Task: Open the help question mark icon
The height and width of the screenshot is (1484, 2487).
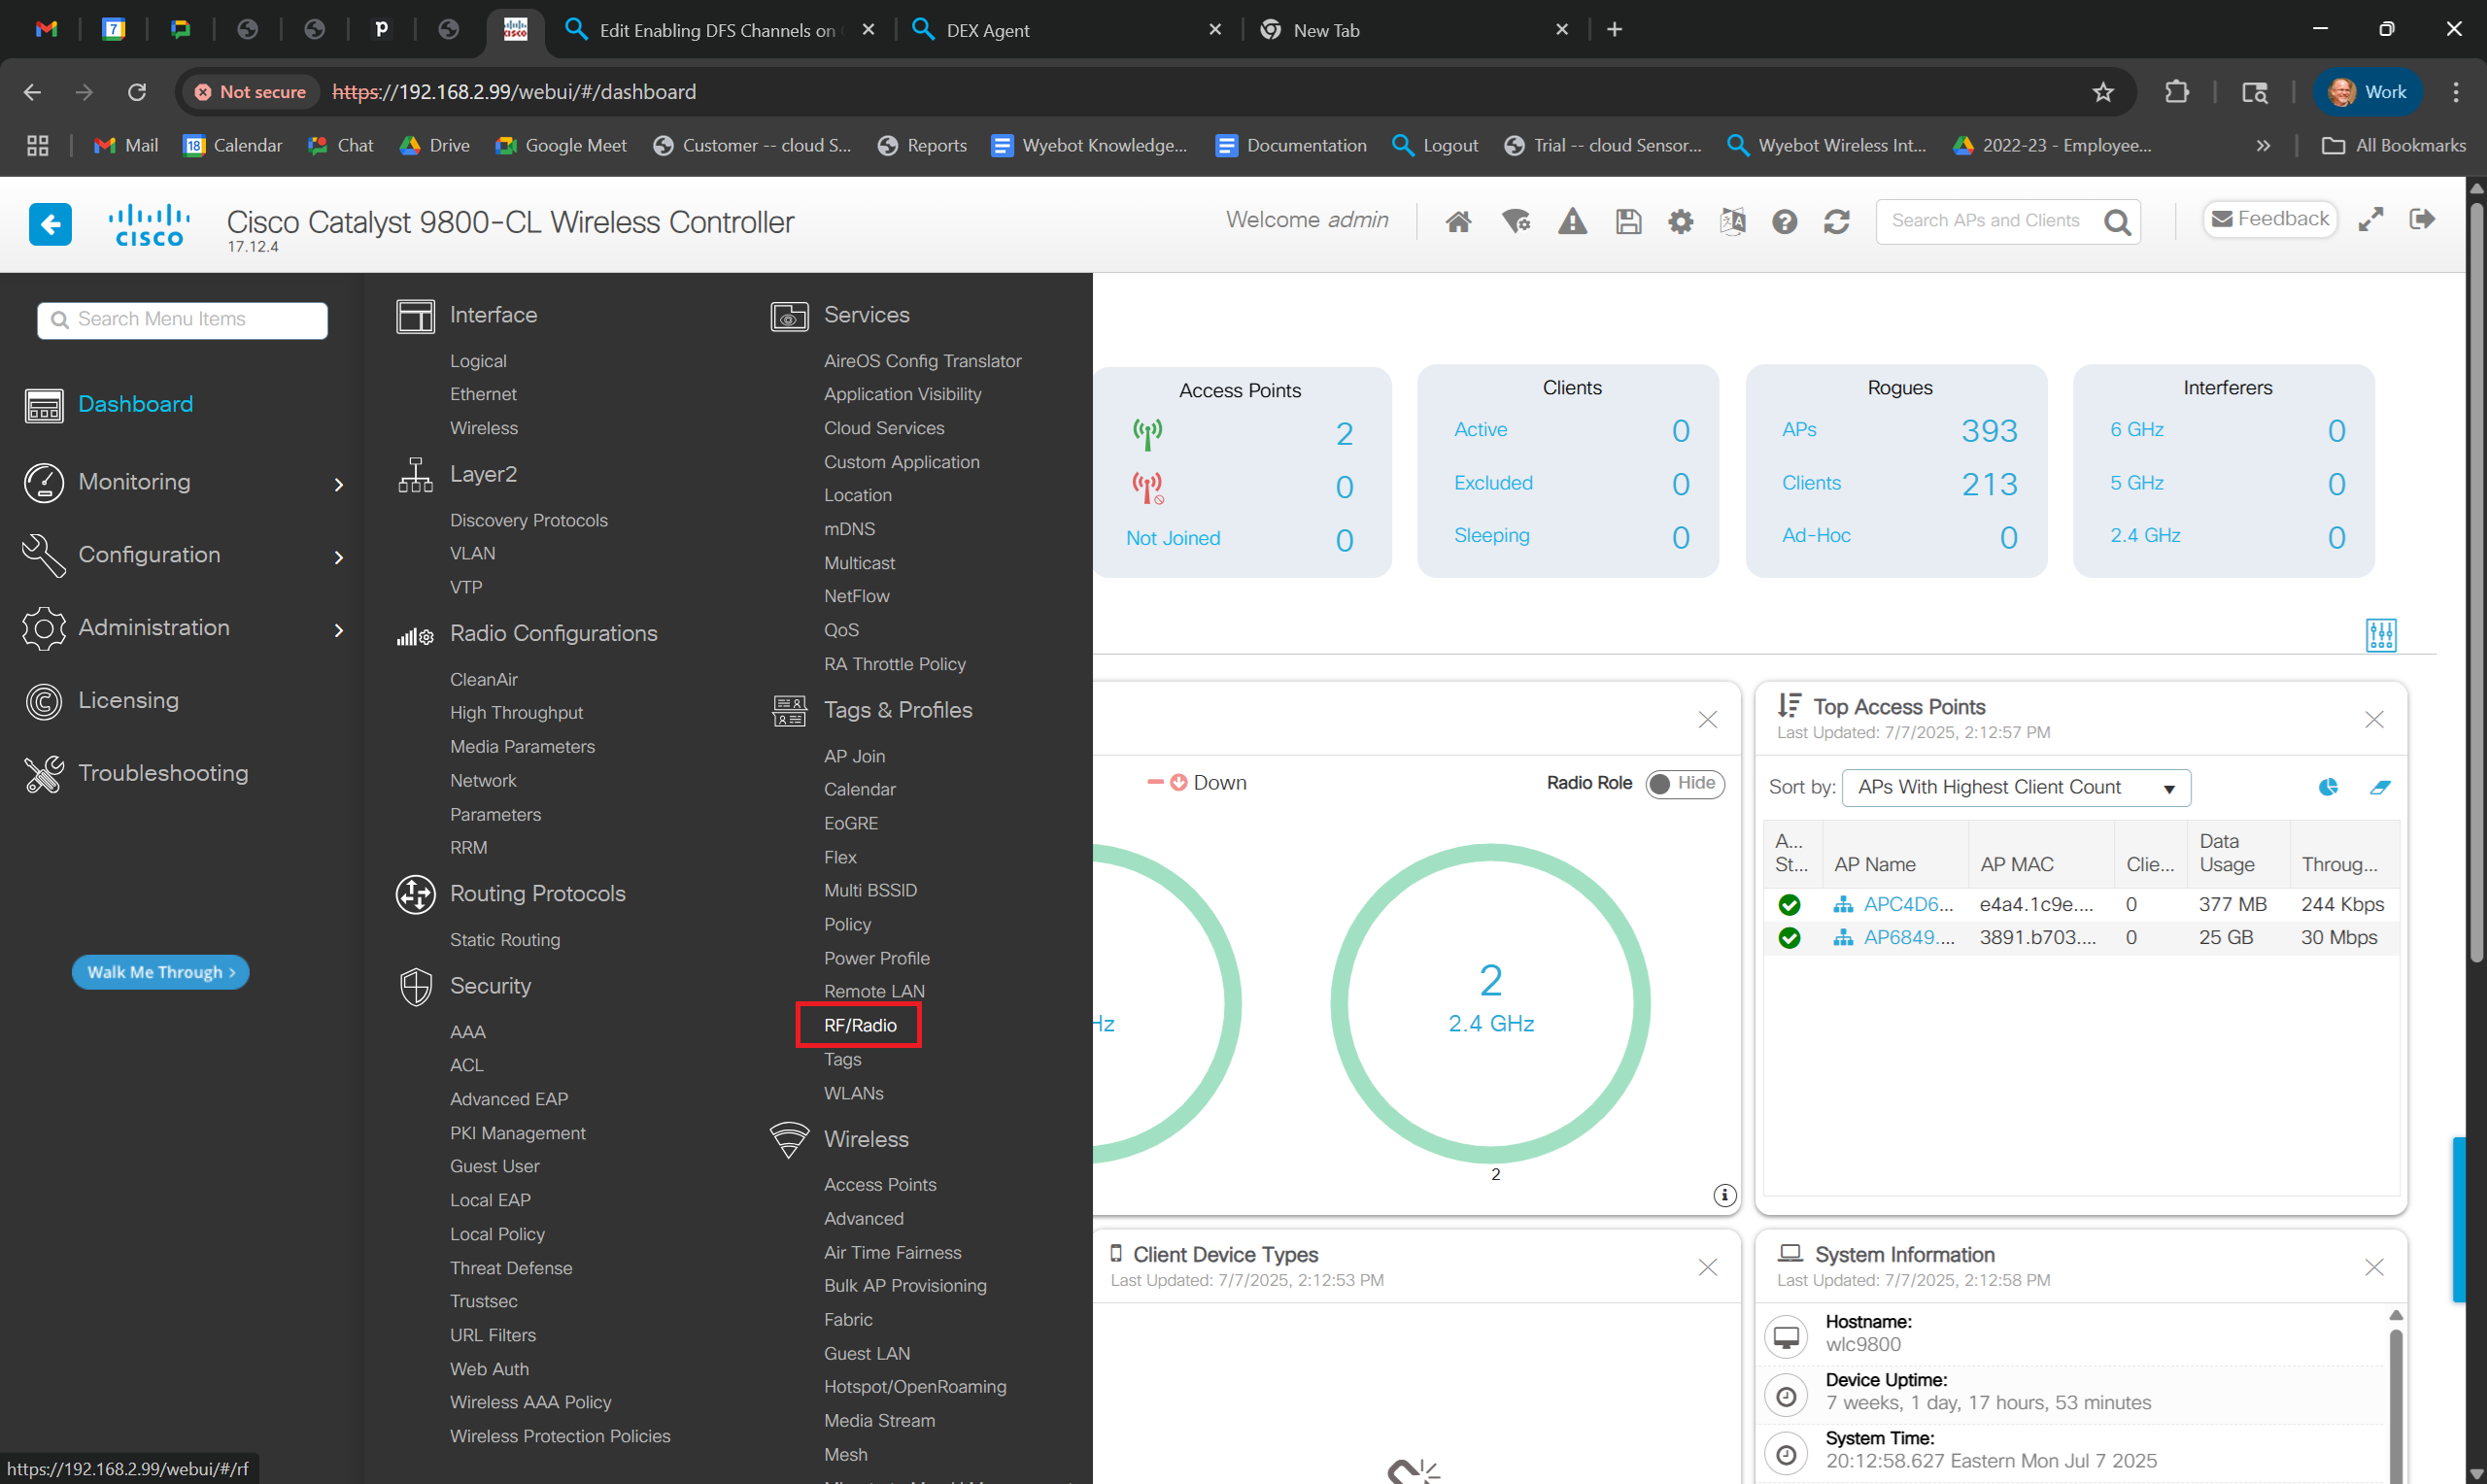Action: coord(1785,221)
